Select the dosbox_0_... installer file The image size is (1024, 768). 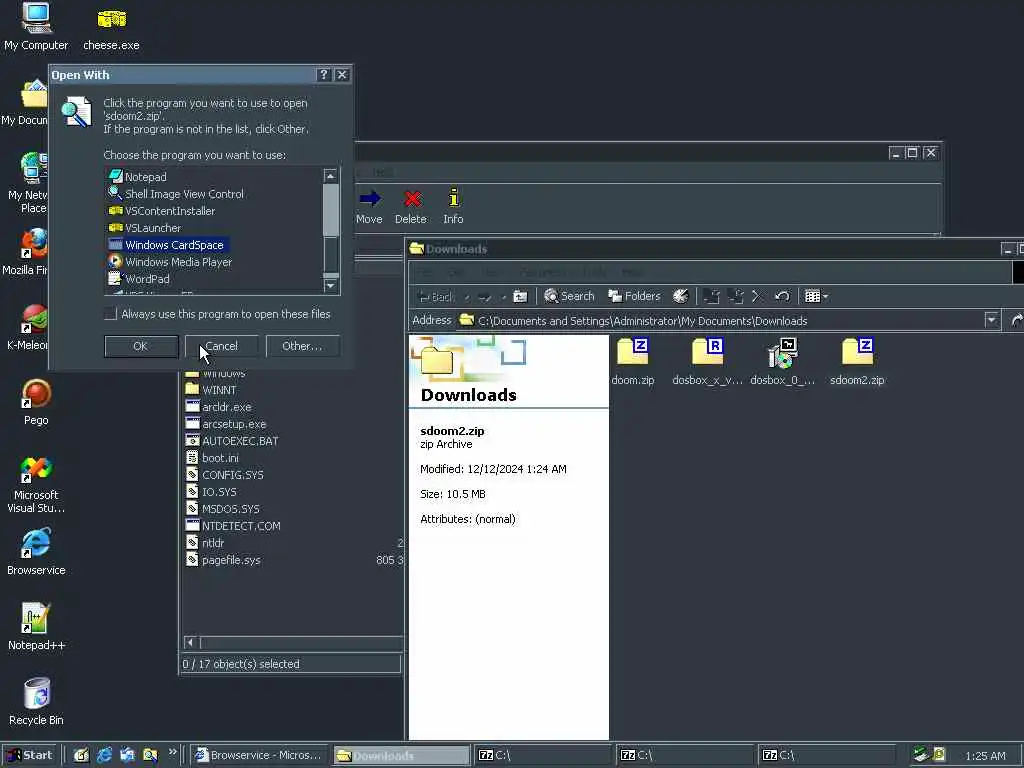[x=782, y=361]
